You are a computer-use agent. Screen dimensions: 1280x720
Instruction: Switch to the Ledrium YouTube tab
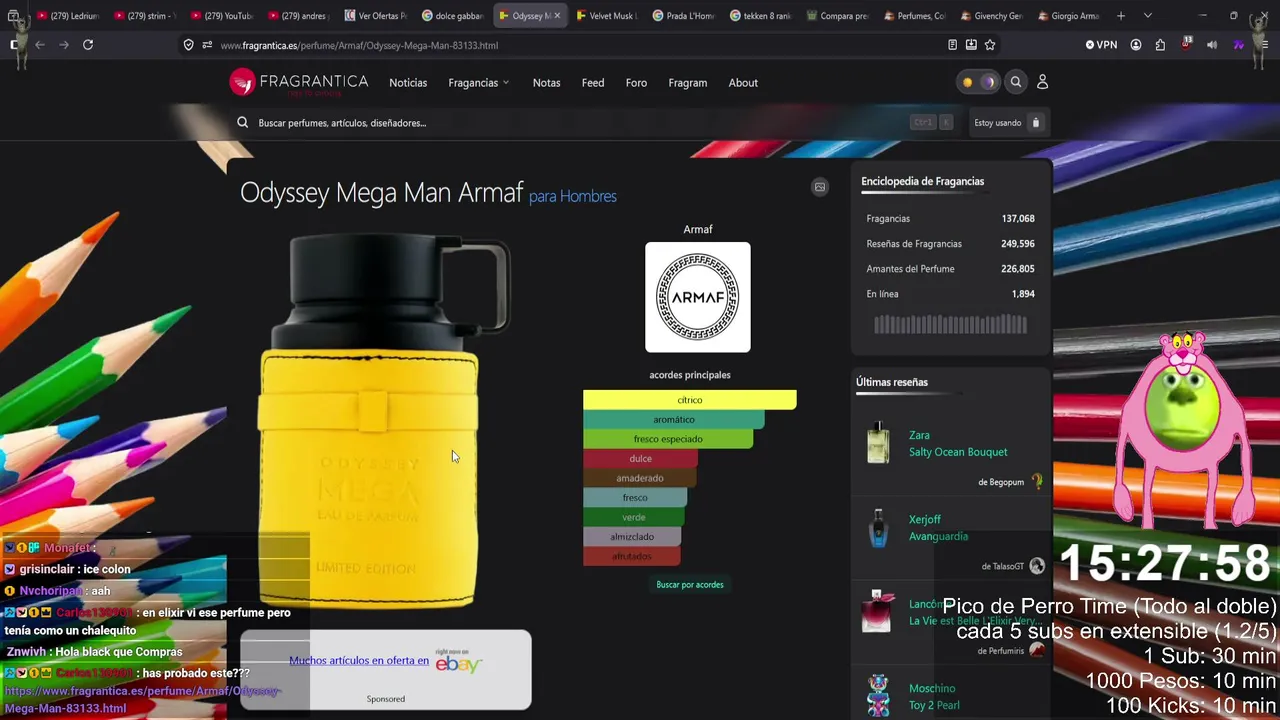click(68, 16)
